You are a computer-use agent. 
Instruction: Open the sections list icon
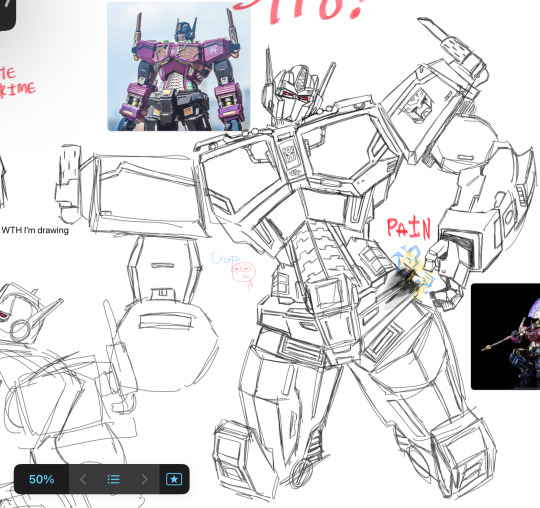[x=114, y=479]
